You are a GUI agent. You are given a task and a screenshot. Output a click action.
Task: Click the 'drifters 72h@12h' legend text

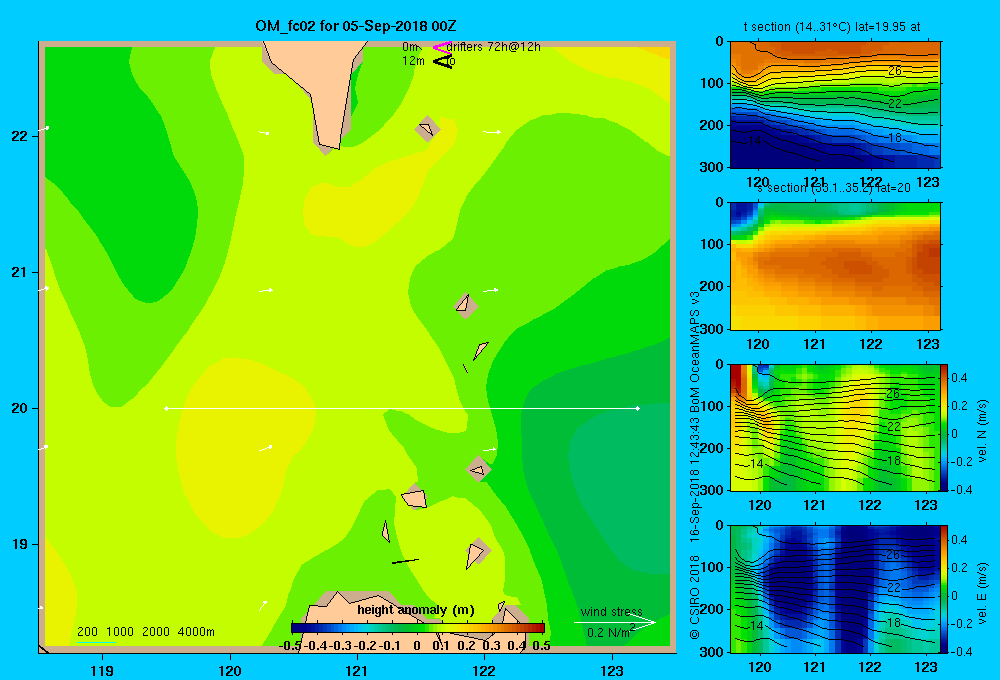[x=494, y=47]
